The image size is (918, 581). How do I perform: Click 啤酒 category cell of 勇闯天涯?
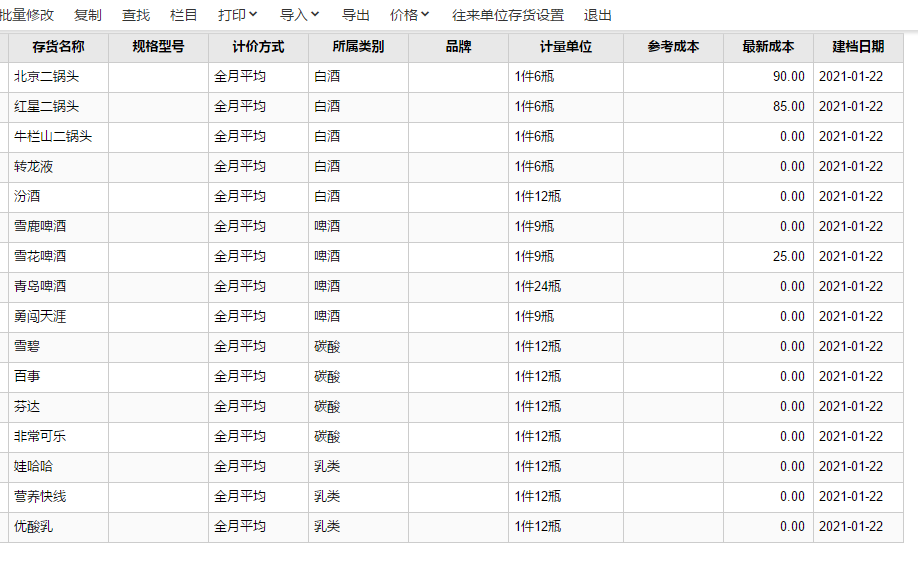point(358,317)
